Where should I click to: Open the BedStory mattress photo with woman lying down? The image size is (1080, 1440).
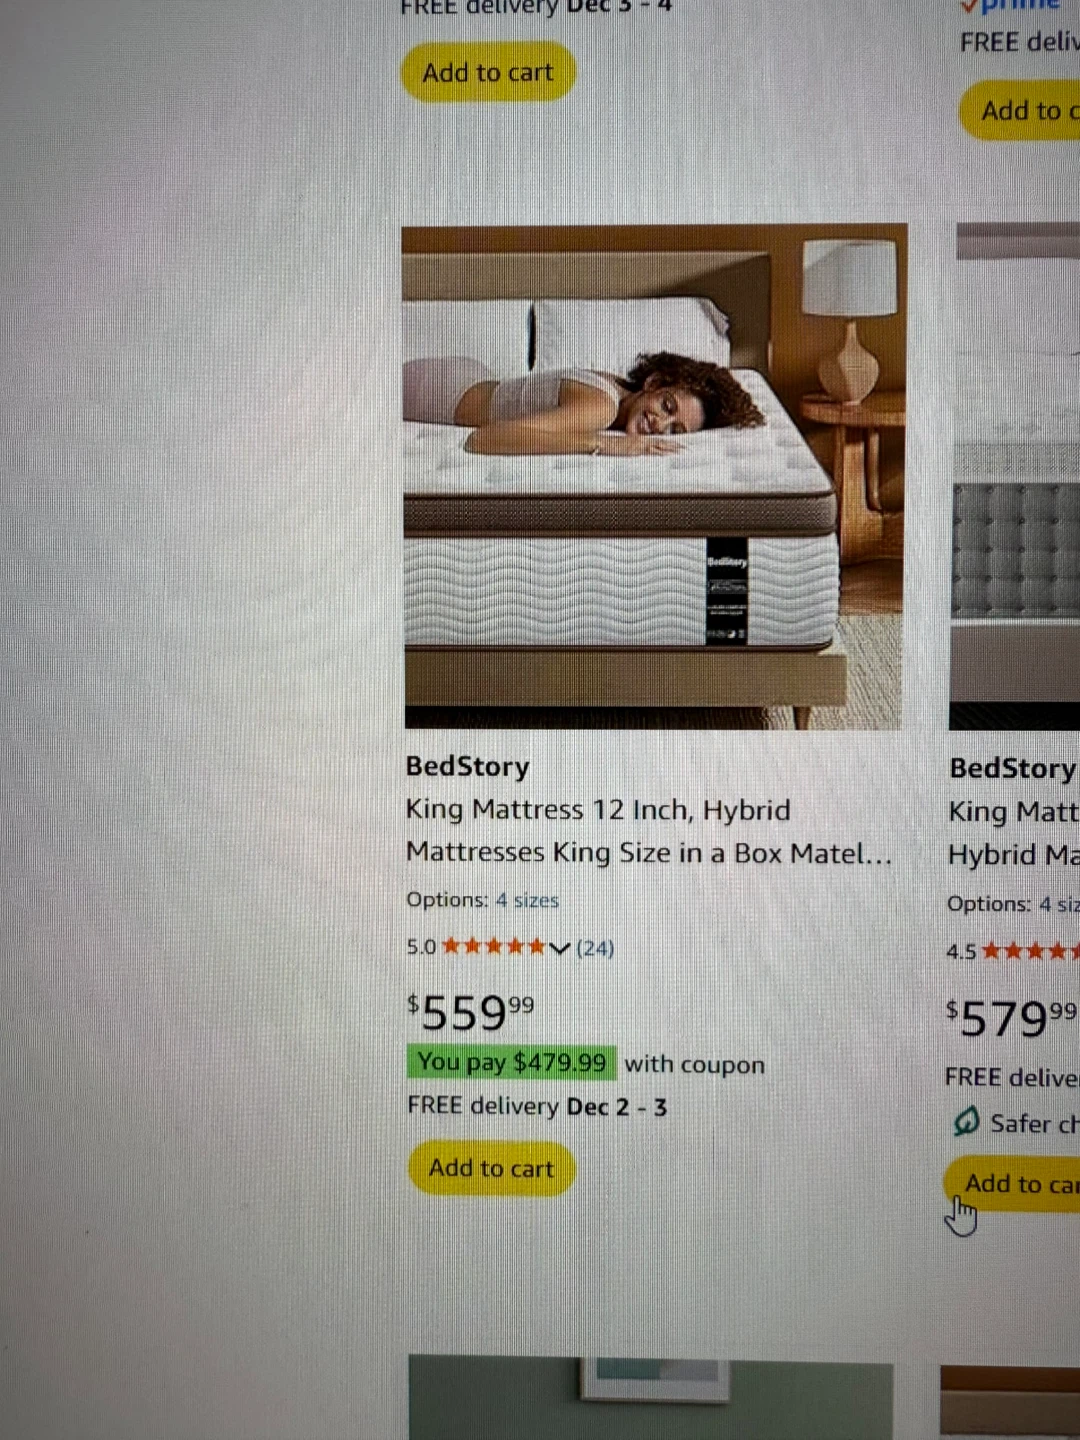(654, 476)
